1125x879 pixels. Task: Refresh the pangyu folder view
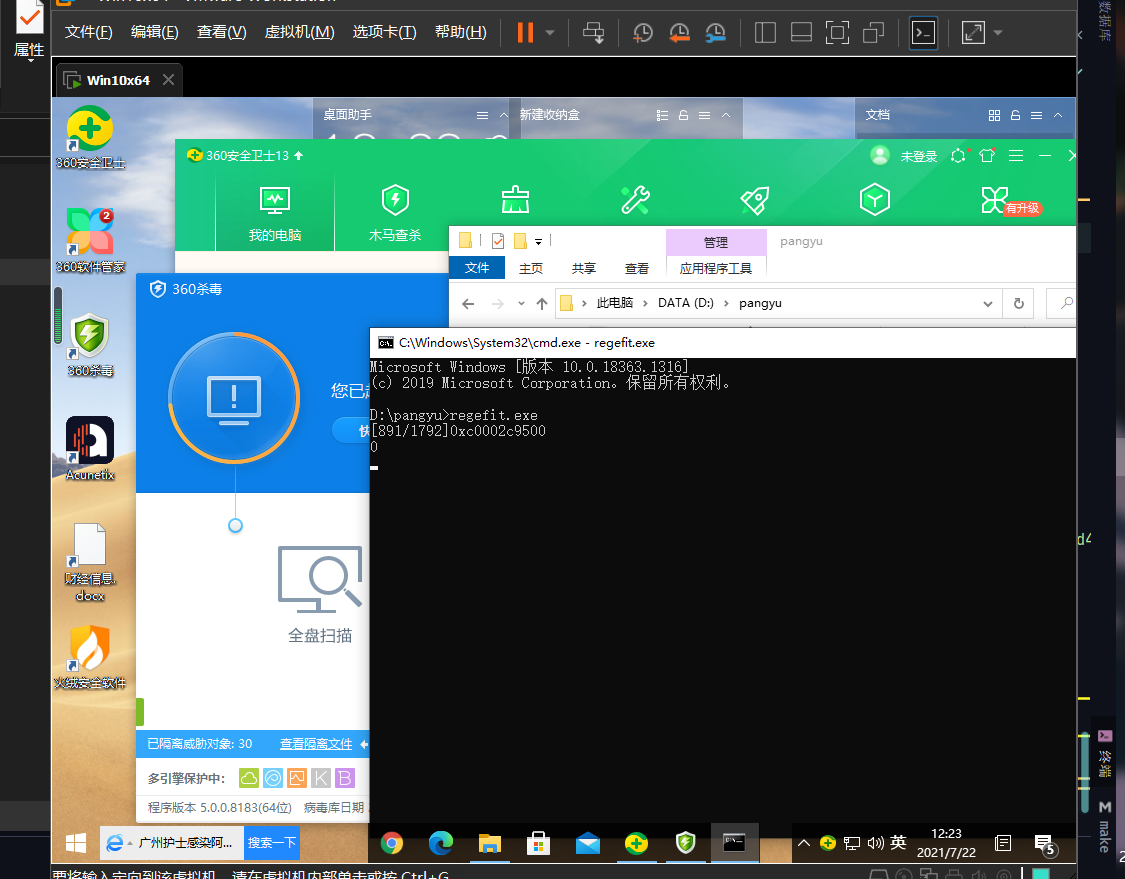1018,304
